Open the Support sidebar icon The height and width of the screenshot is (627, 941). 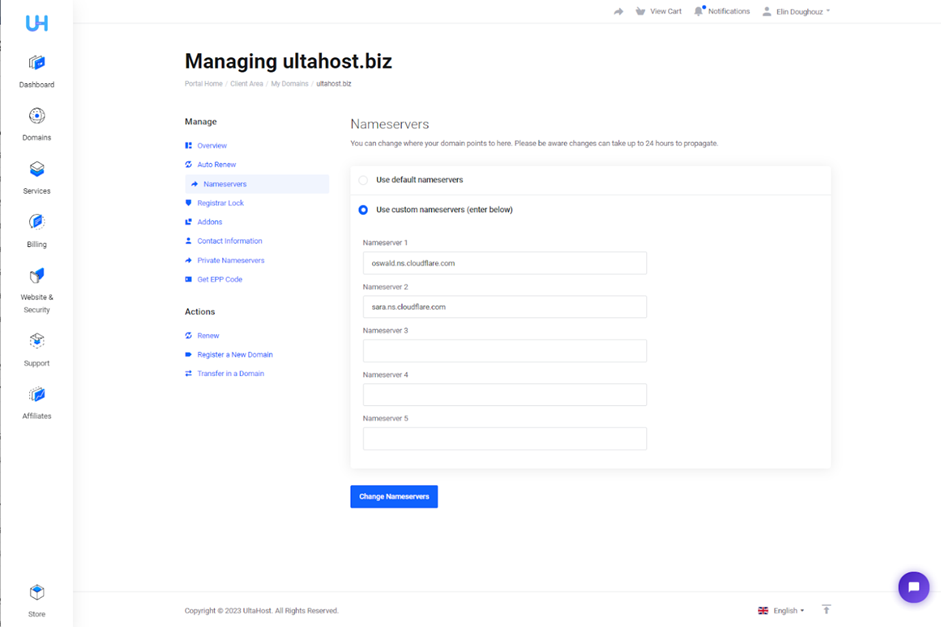[x=37, y=341]
